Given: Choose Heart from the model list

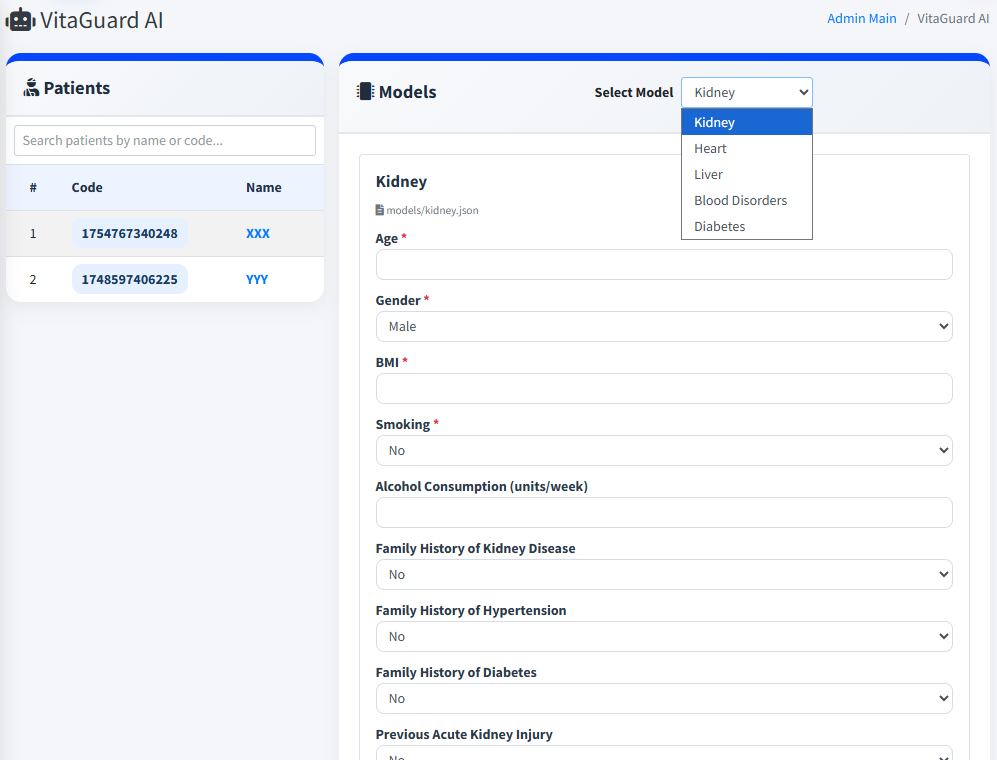Looking at the screenshot, I should click(710, 148).
